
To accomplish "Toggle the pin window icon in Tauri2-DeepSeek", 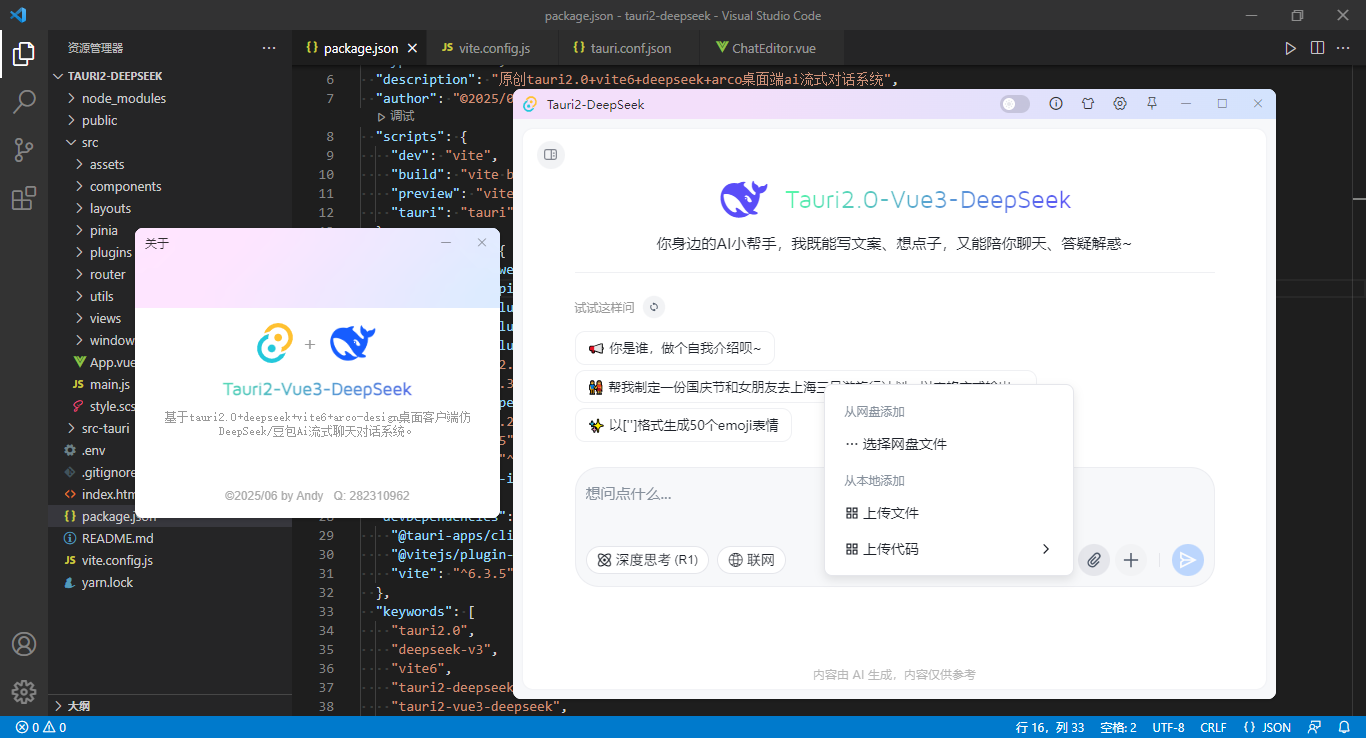I will point(1152,104).
